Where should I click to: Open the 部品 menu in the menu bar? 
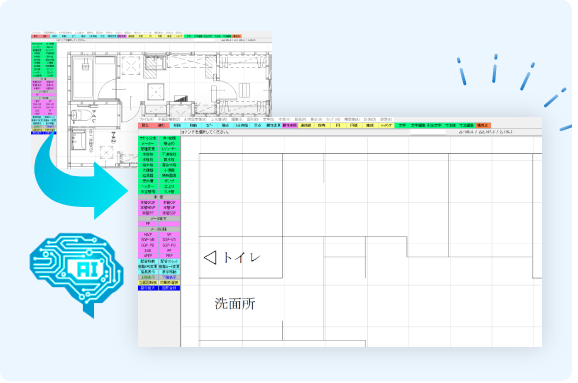pyautogui.click(x=301, y=119)
